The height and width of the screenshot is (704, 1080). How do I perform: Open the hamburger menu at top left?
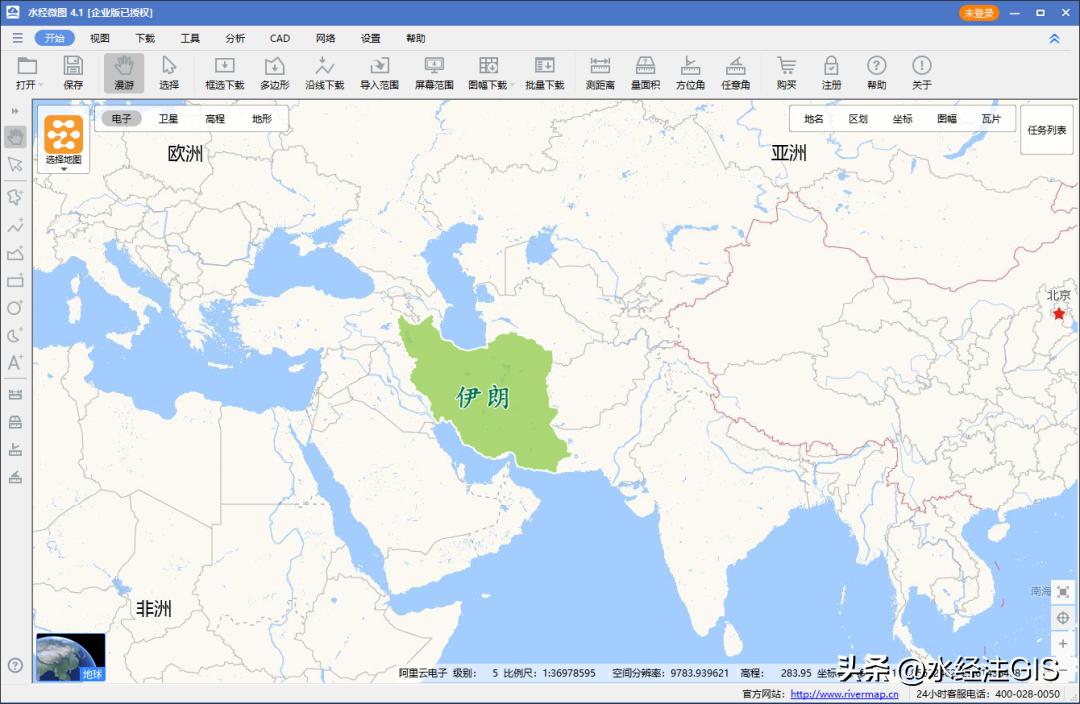click(x=17, y=38)
